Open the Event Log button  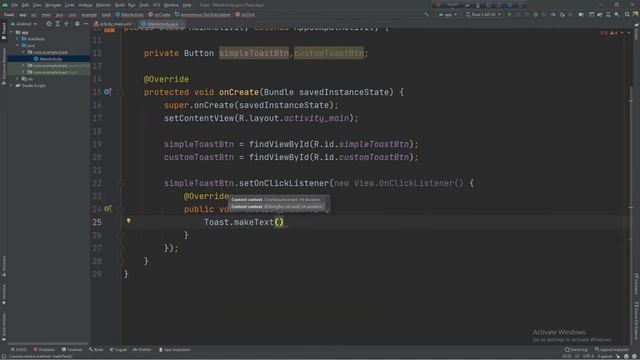(x=576, y=350)
